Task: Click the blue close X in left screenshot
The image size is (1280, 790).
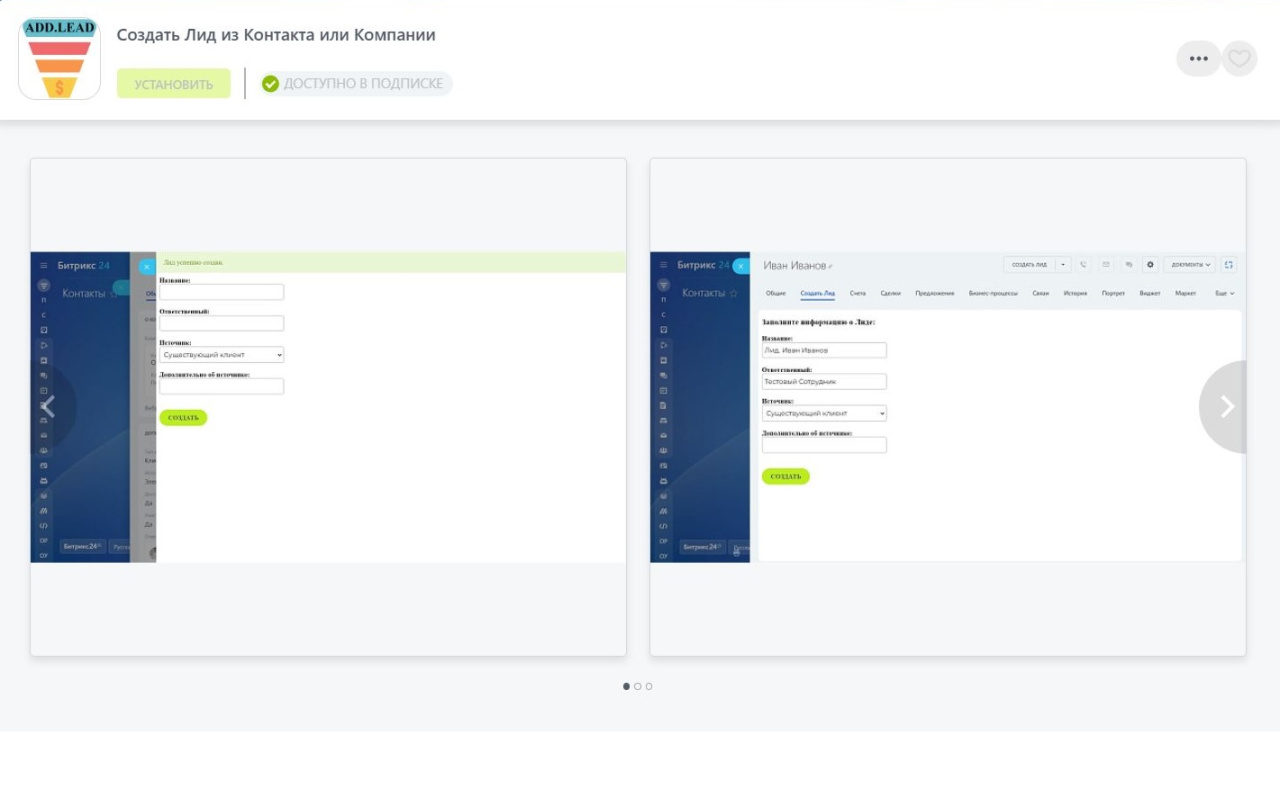Action: [x=147, y=267]
